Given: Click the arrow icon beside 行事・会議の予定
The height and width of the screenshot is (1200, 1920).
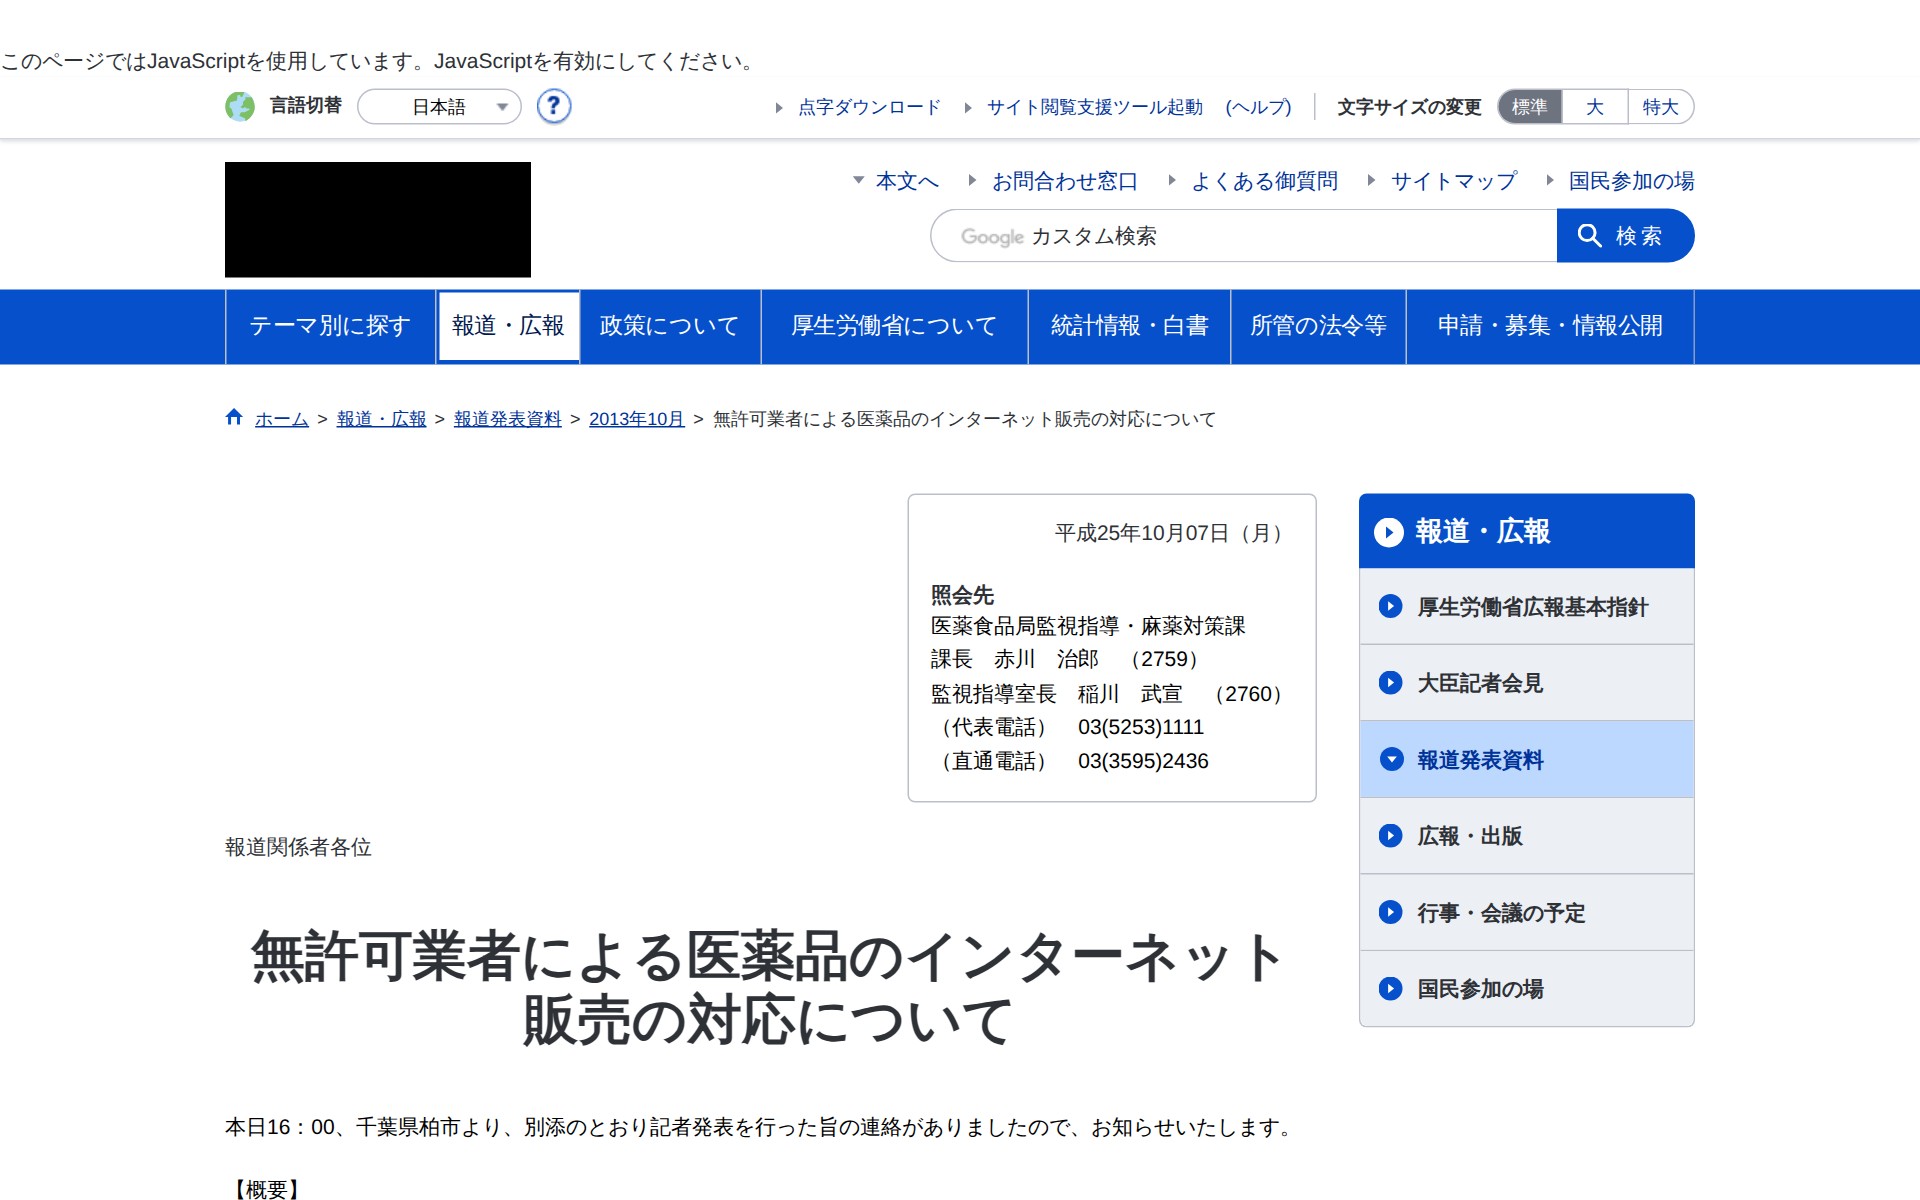Looking at the screenshot, I should (x=1389, y=912).
